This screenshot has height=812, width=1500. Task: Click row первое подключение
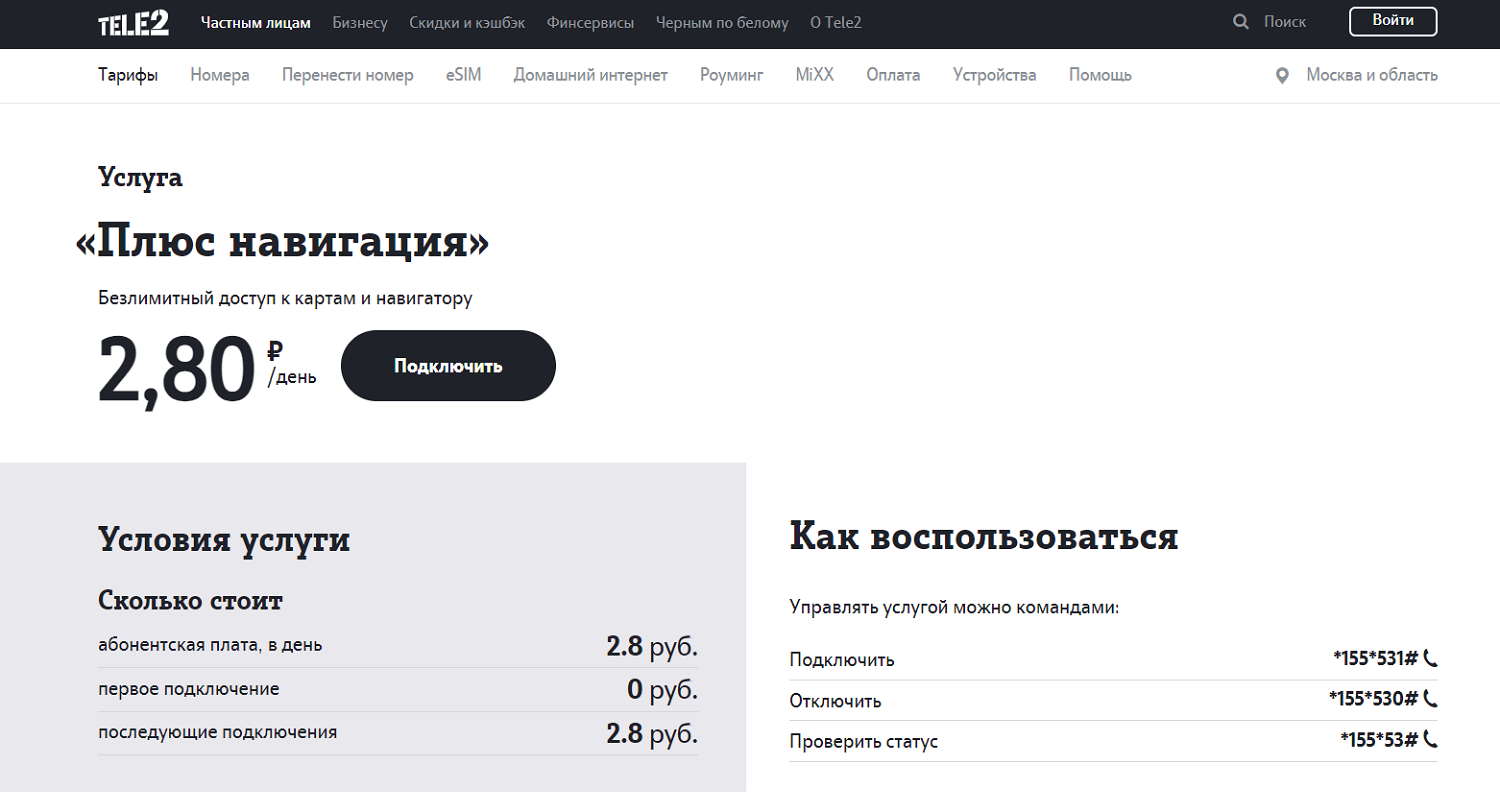(398, 689)
